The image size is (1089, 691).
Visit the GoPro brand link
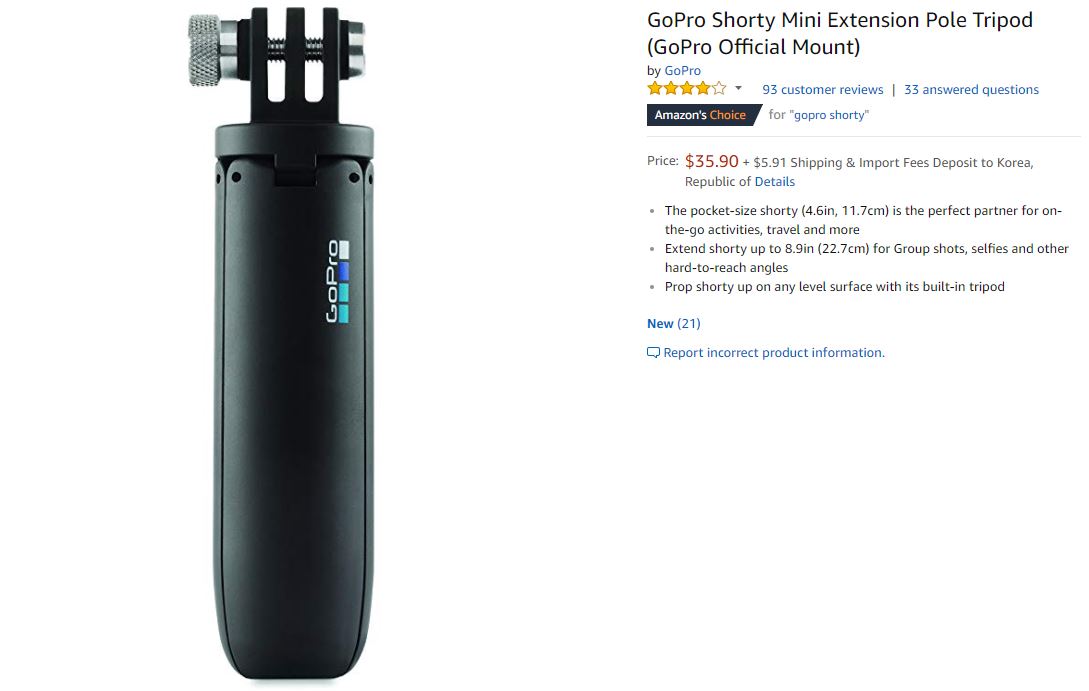682,70
